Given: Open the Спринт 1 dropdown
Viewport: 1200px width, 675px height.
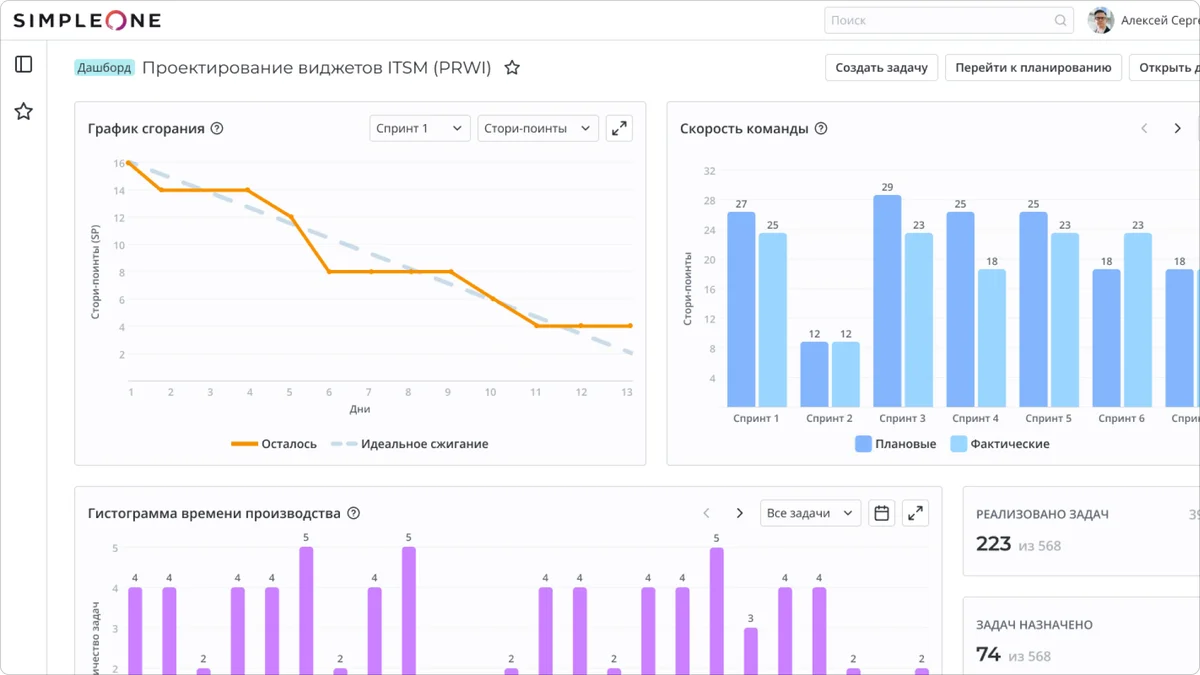Looking at the screenshot, I should coord(420,128).
